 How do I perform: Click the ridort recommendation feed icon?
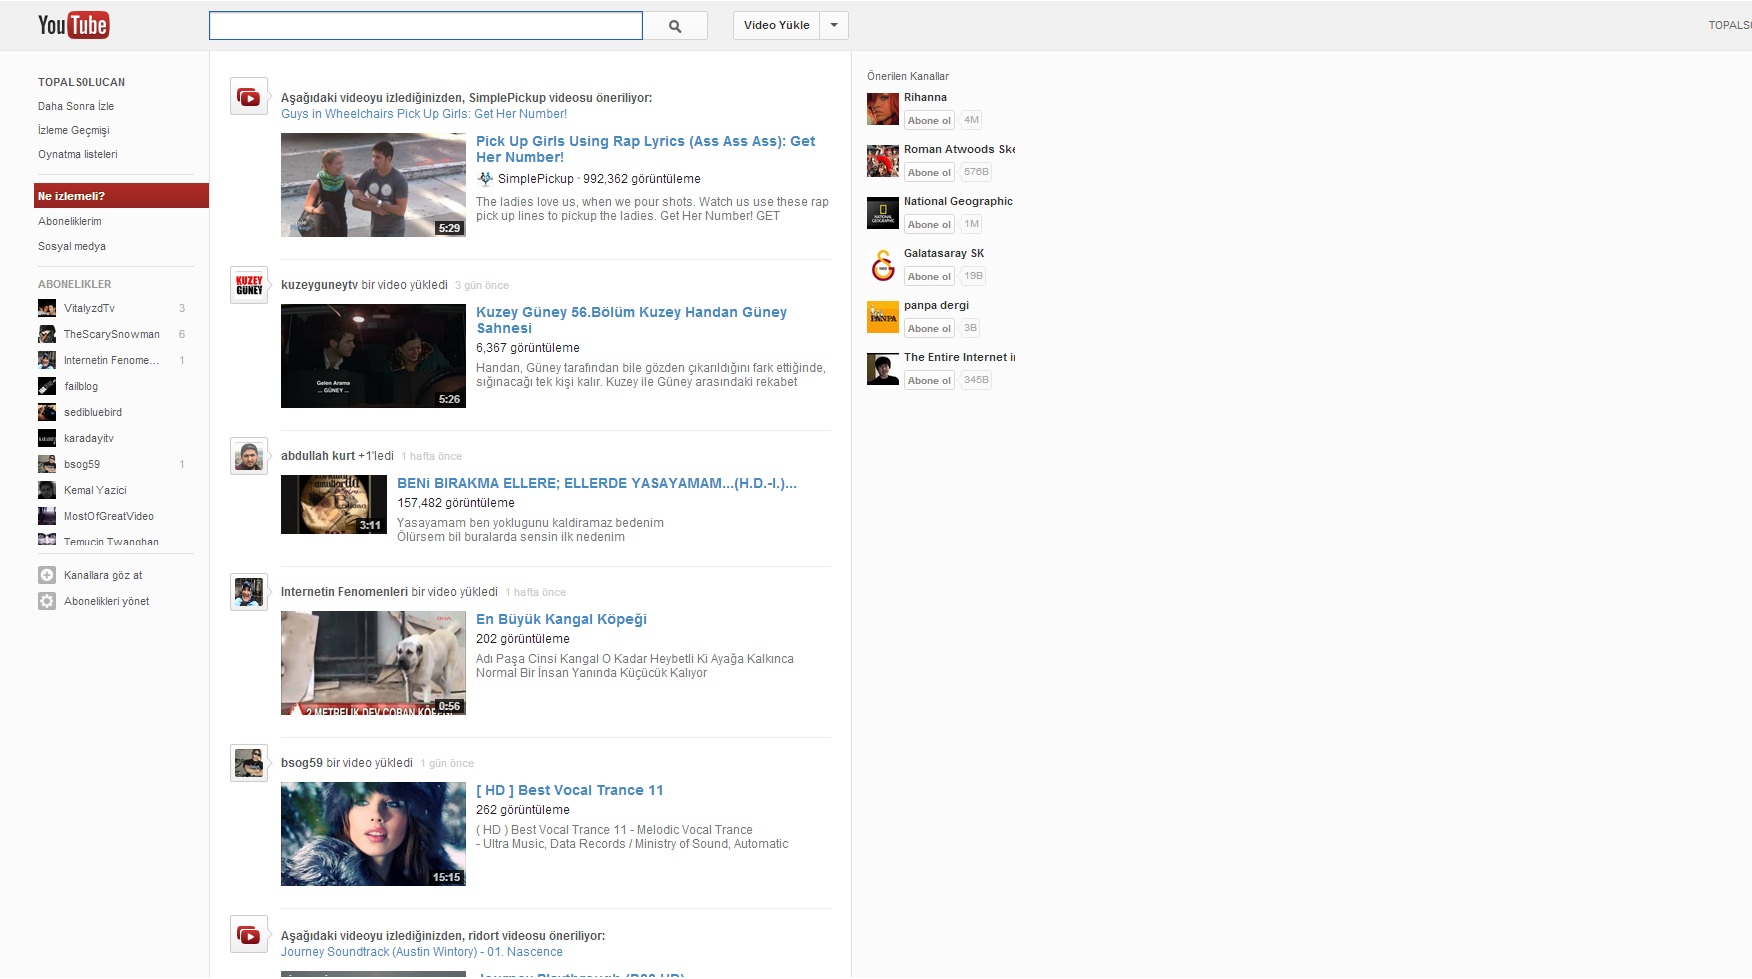(x=249, y=935)
